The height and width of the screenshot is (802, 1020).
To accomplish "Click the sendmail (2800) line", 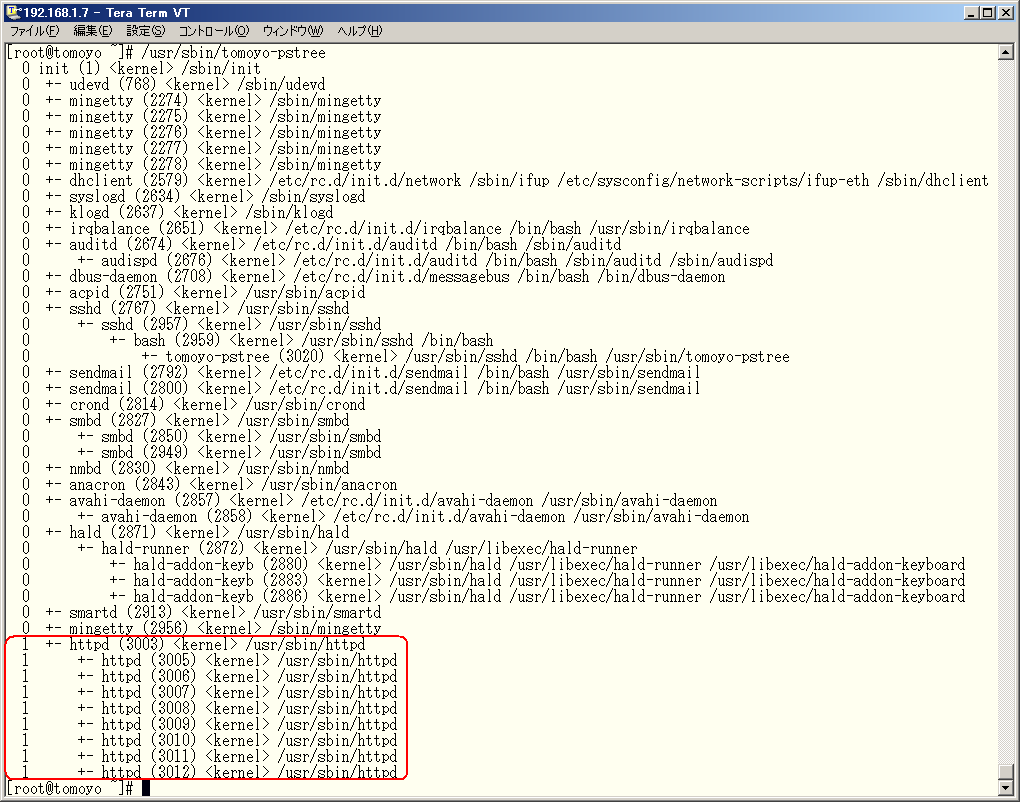I will point(361,388).
